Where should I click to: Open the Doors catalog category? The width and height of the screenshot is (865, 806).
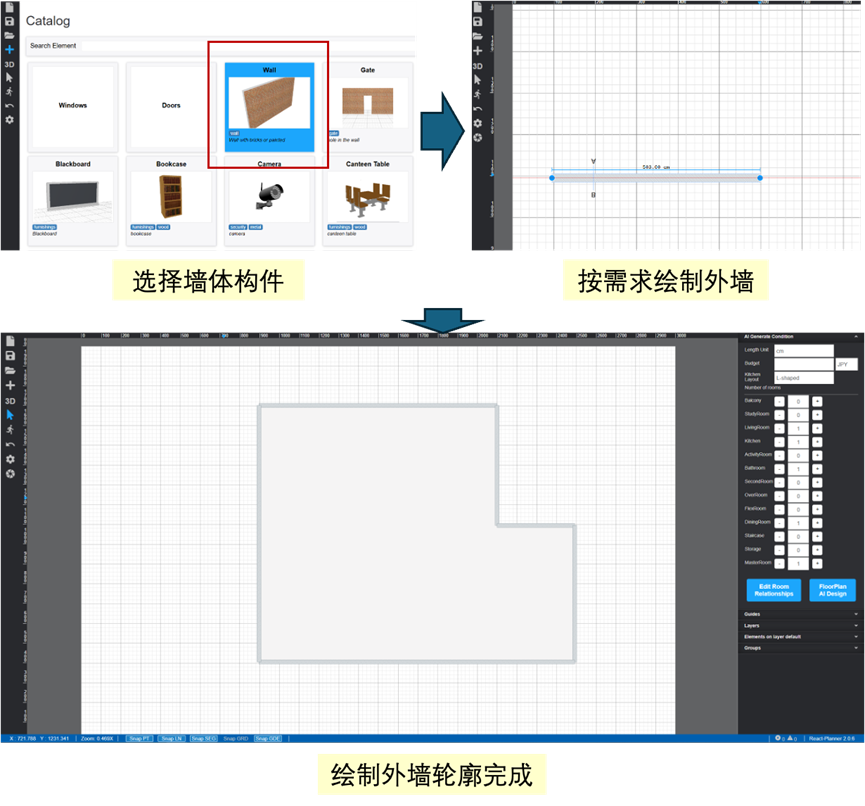click(x=171, y=105)
